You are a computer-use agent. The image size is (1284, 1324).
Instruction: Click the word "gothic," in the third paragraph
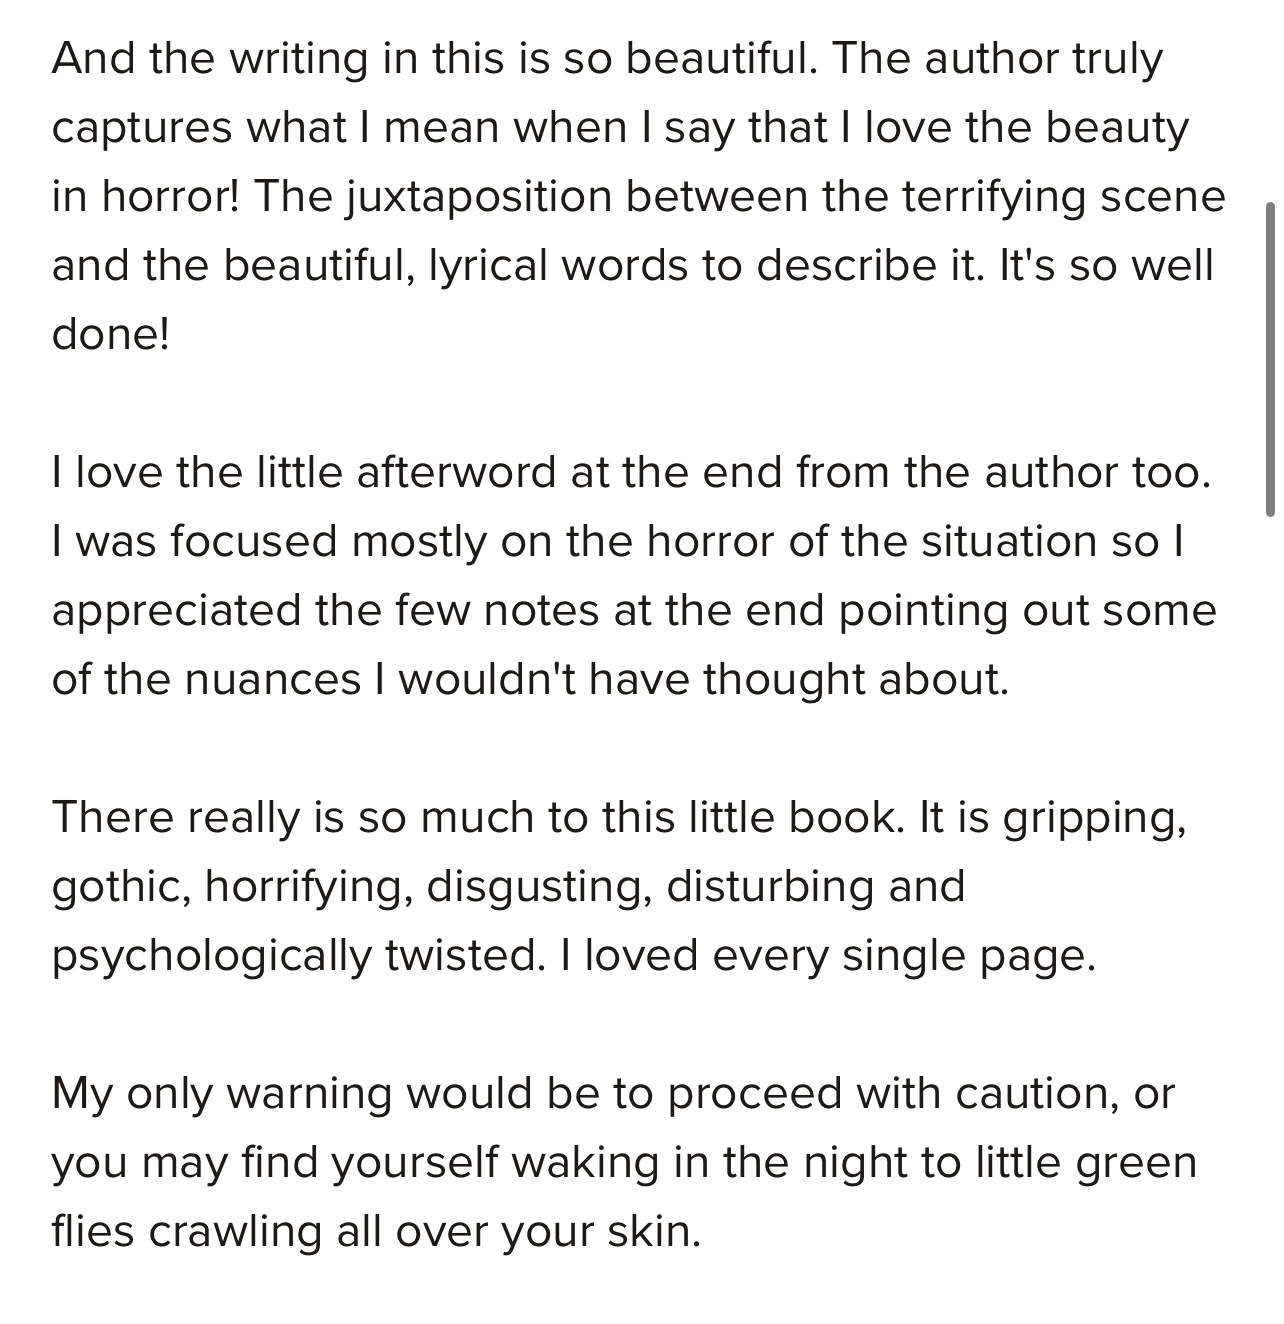point(122,887)
